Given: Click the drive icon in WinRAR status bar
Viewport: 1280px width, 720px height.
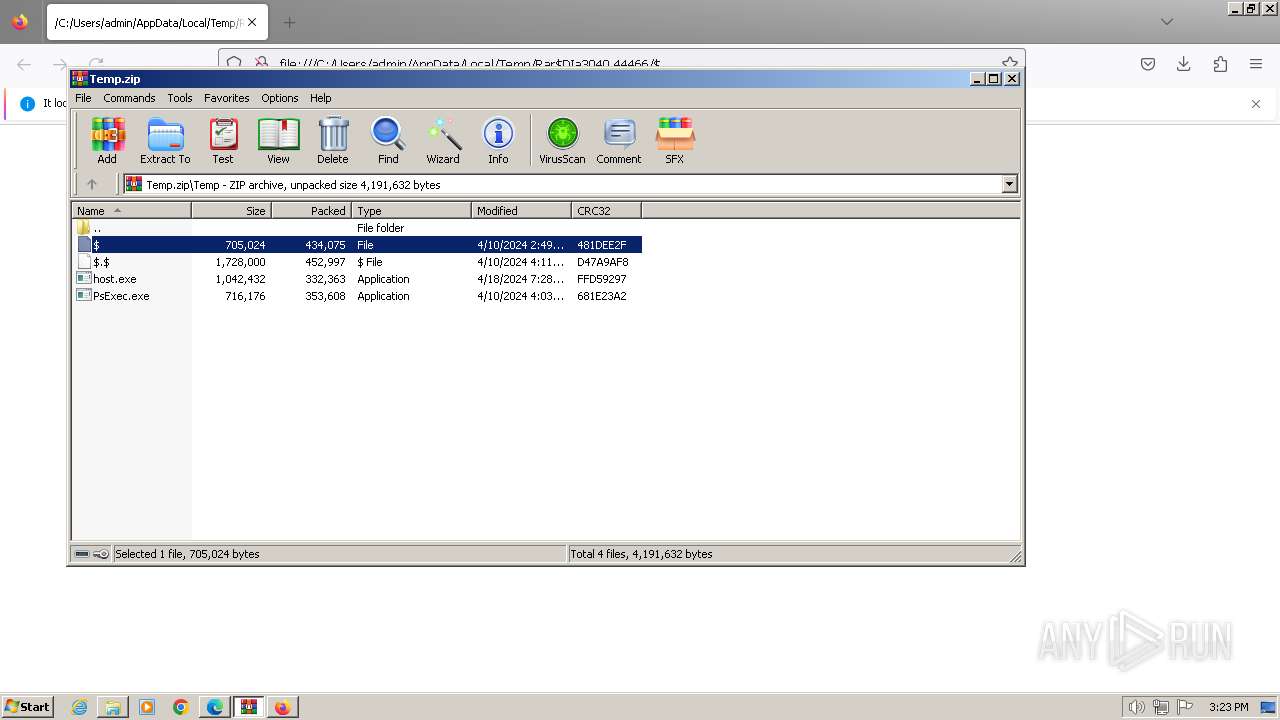Looking at the screenshot, I should (82, 554).
